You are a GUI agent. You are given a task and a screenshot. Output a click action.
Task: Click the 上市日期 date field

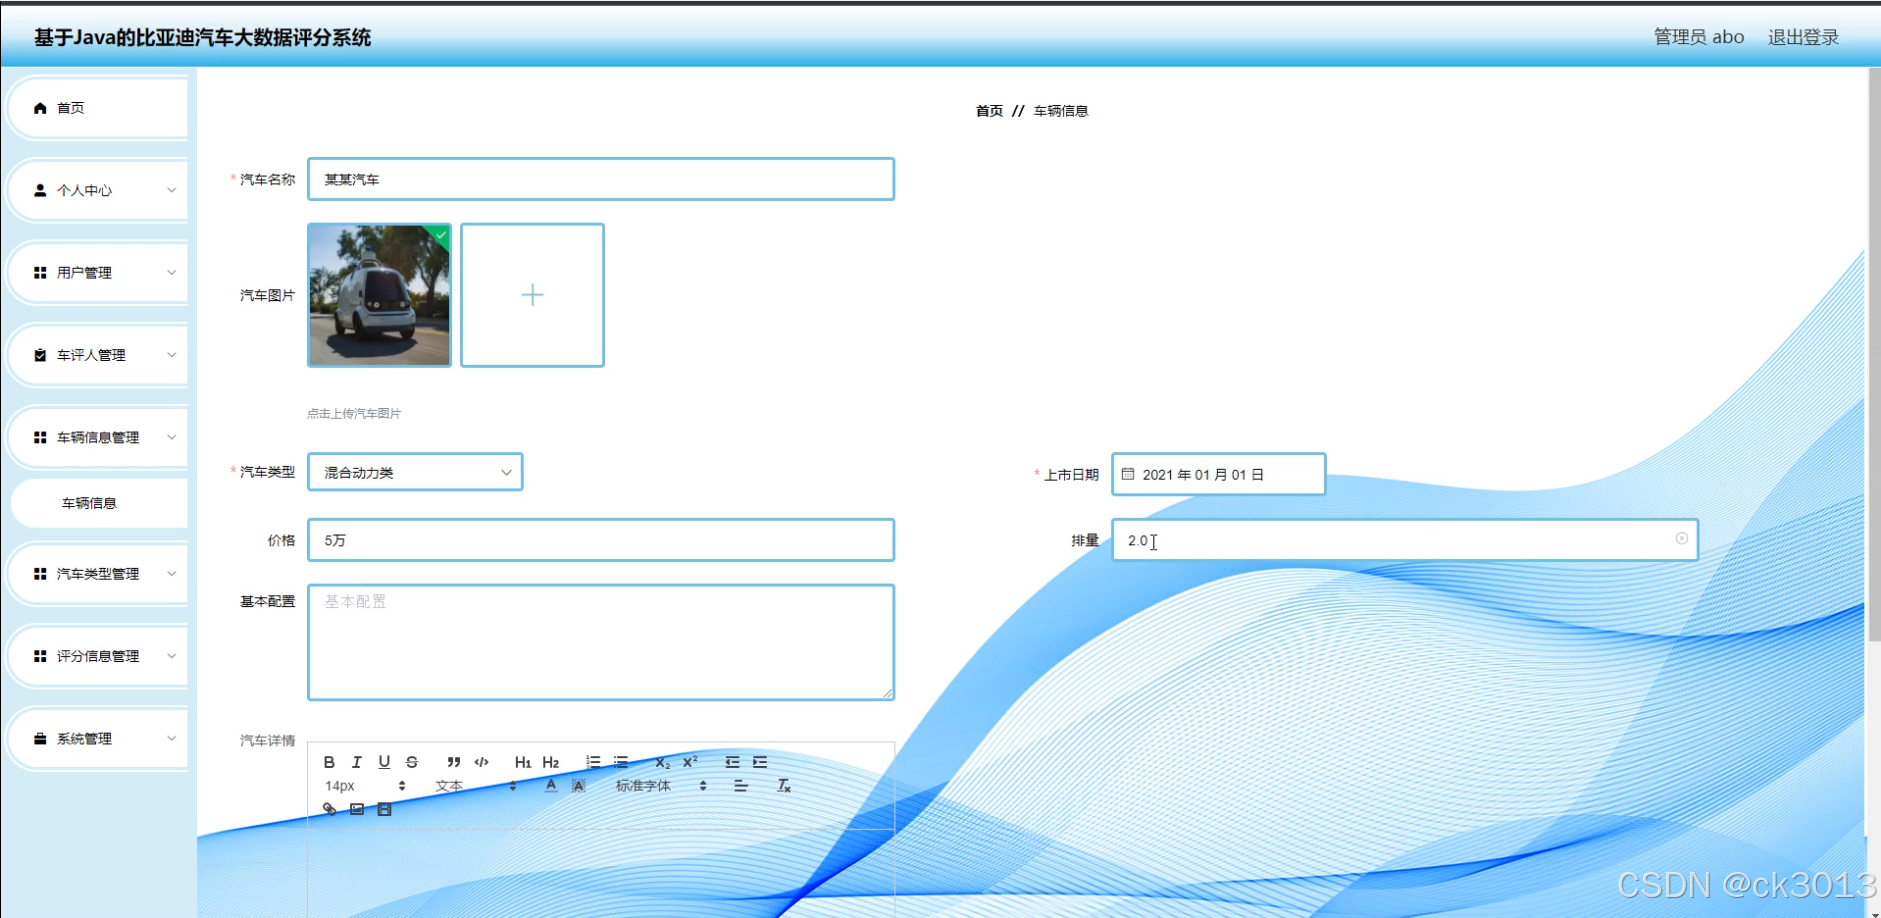pyautogui.click(x=1219, y=474)
